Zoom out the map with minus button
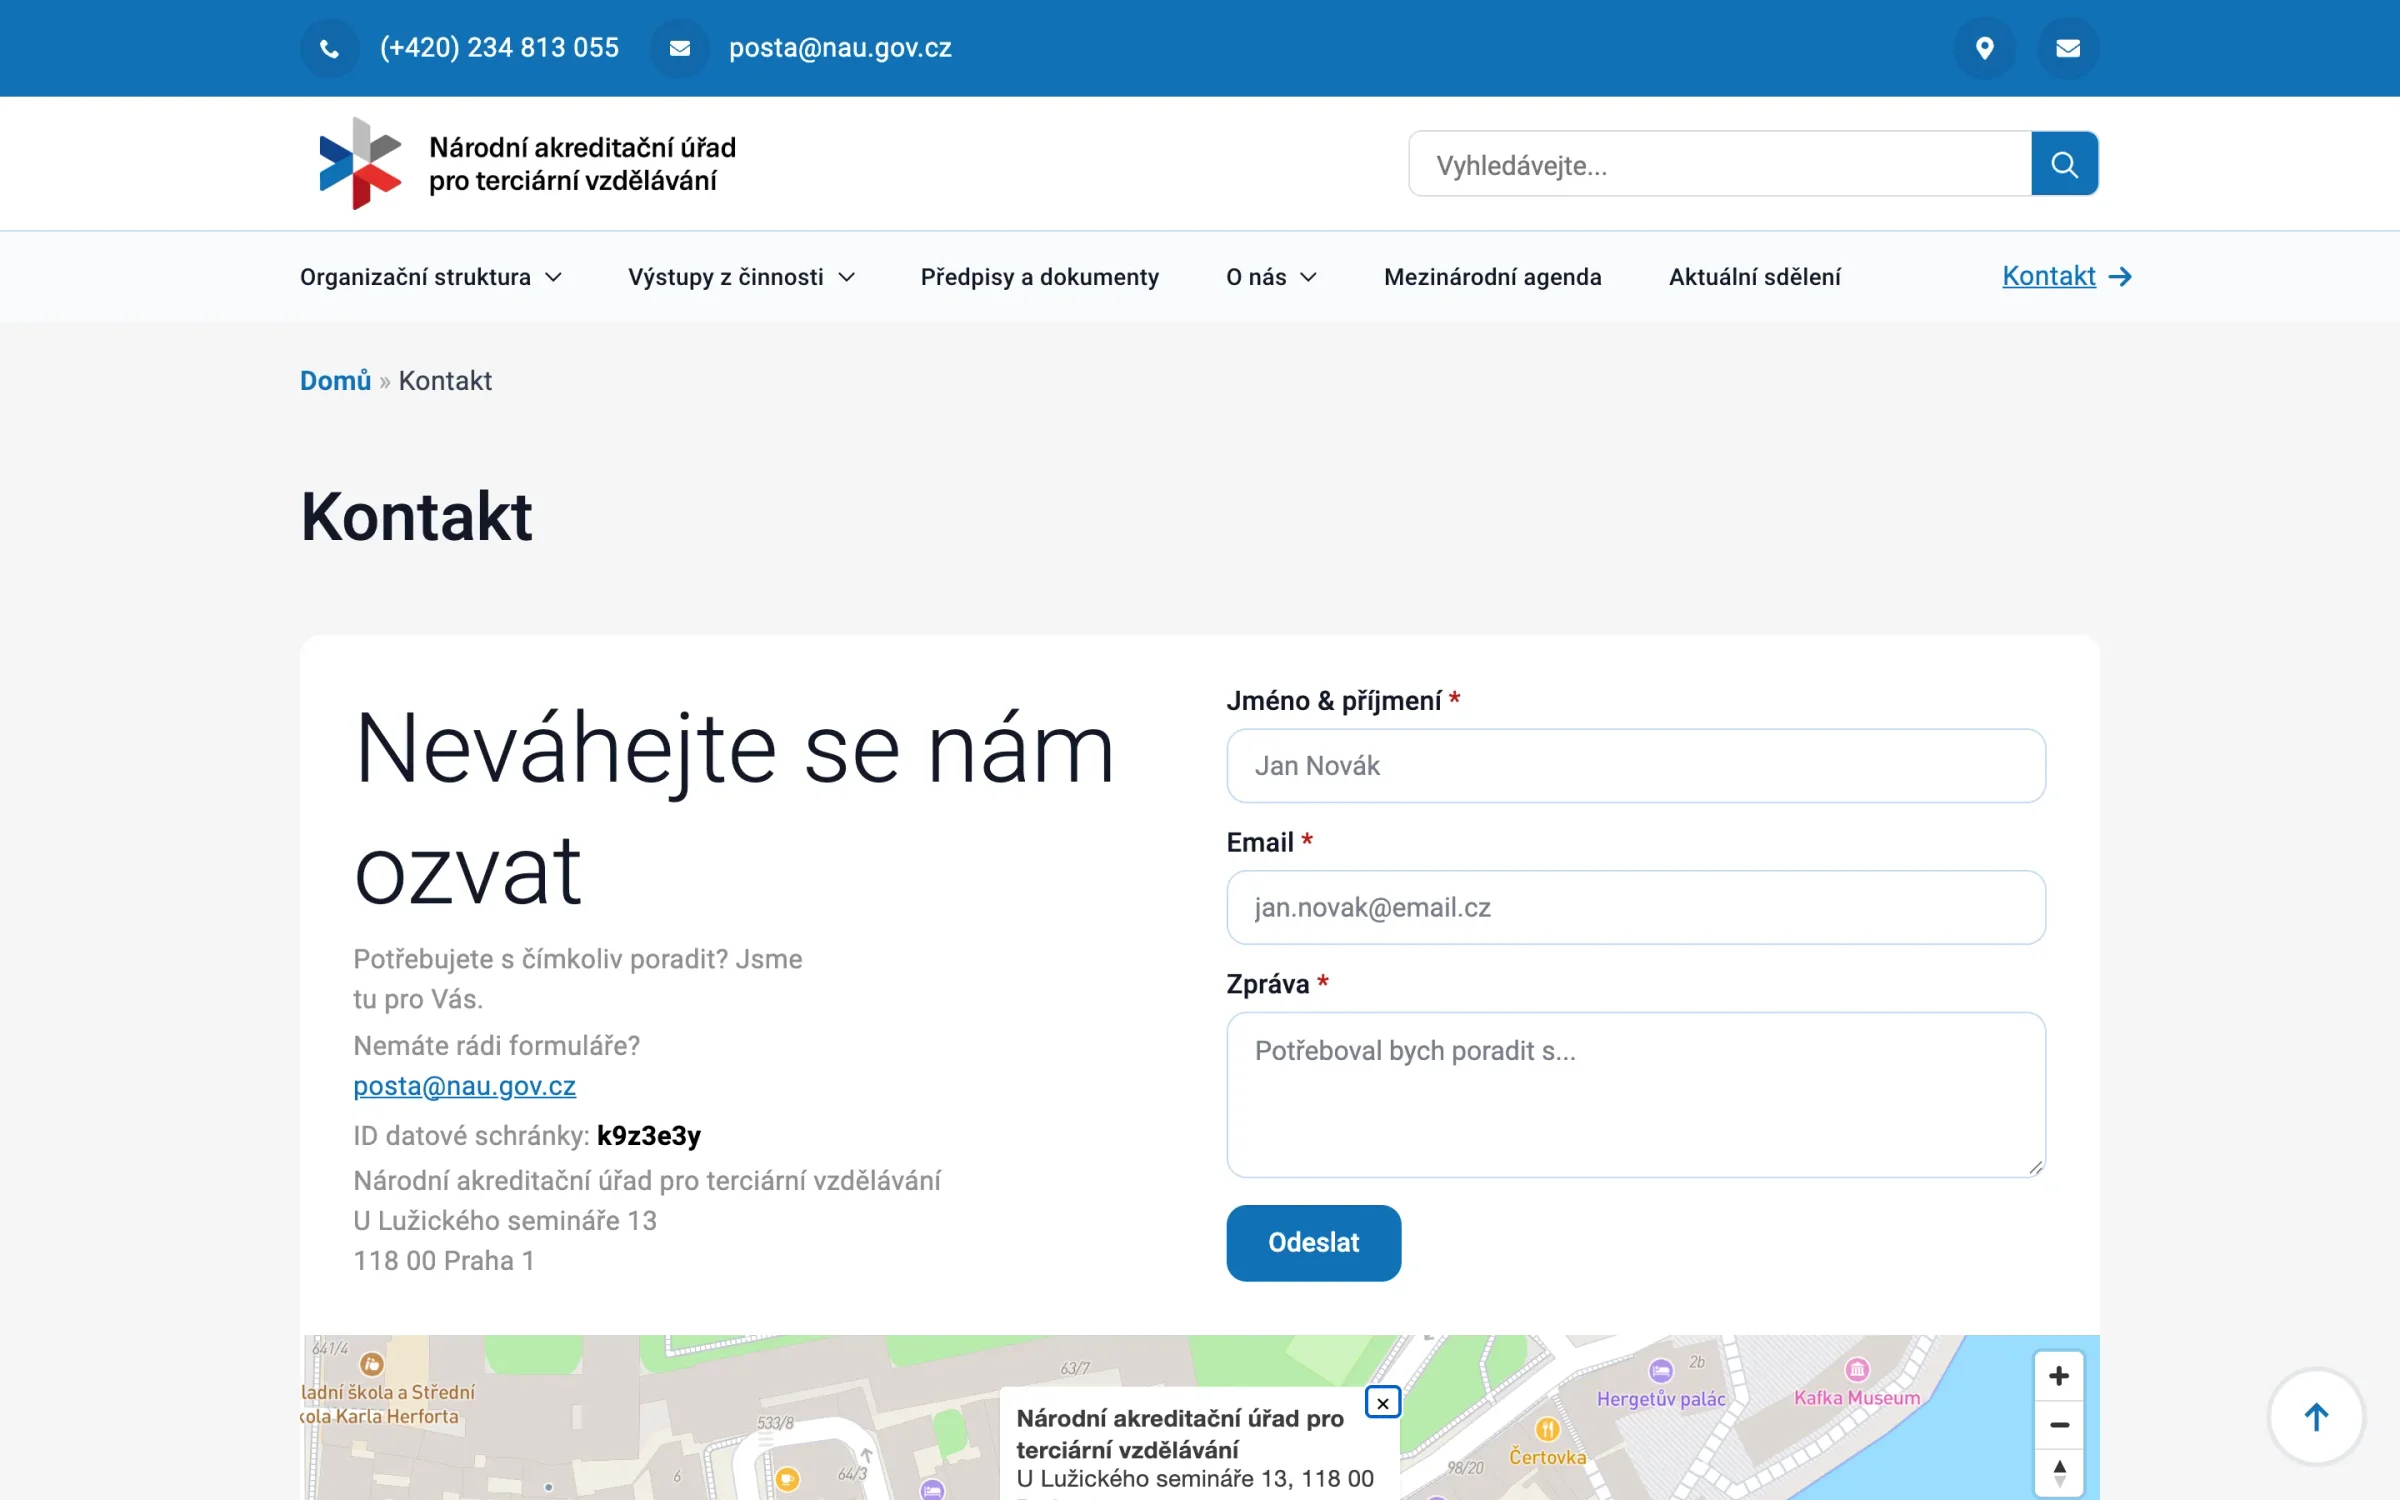The width and height of the screenshot is (2400, 1500). 2058,1425
